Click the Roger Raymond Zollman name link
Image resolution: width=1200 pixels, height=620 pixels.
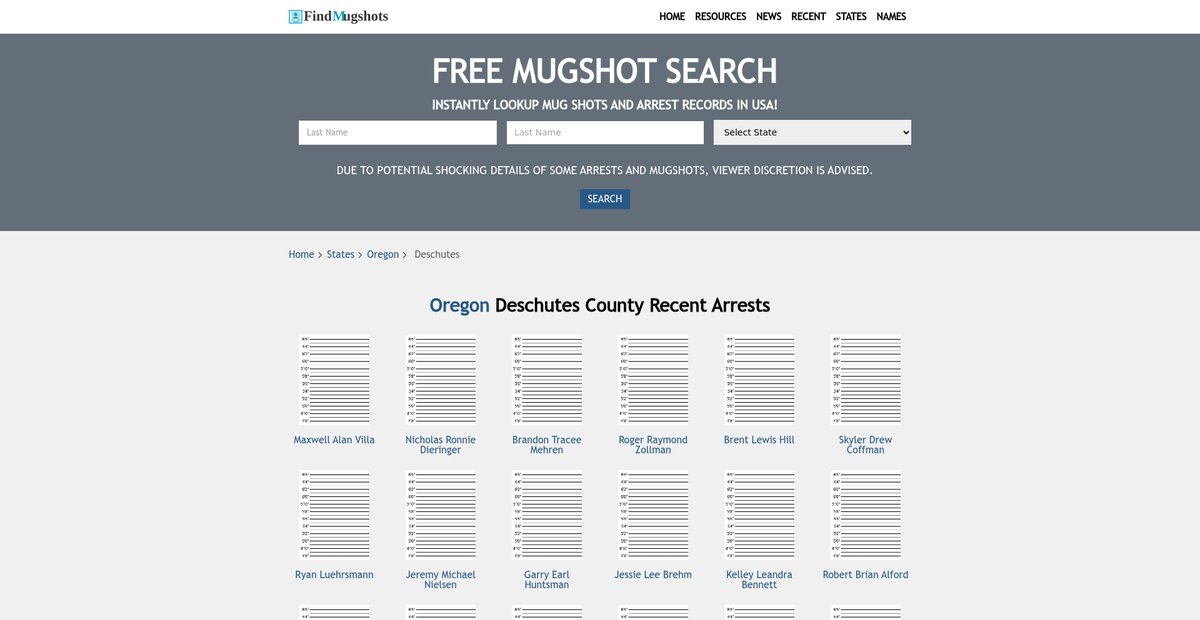[x=653, y=445]
